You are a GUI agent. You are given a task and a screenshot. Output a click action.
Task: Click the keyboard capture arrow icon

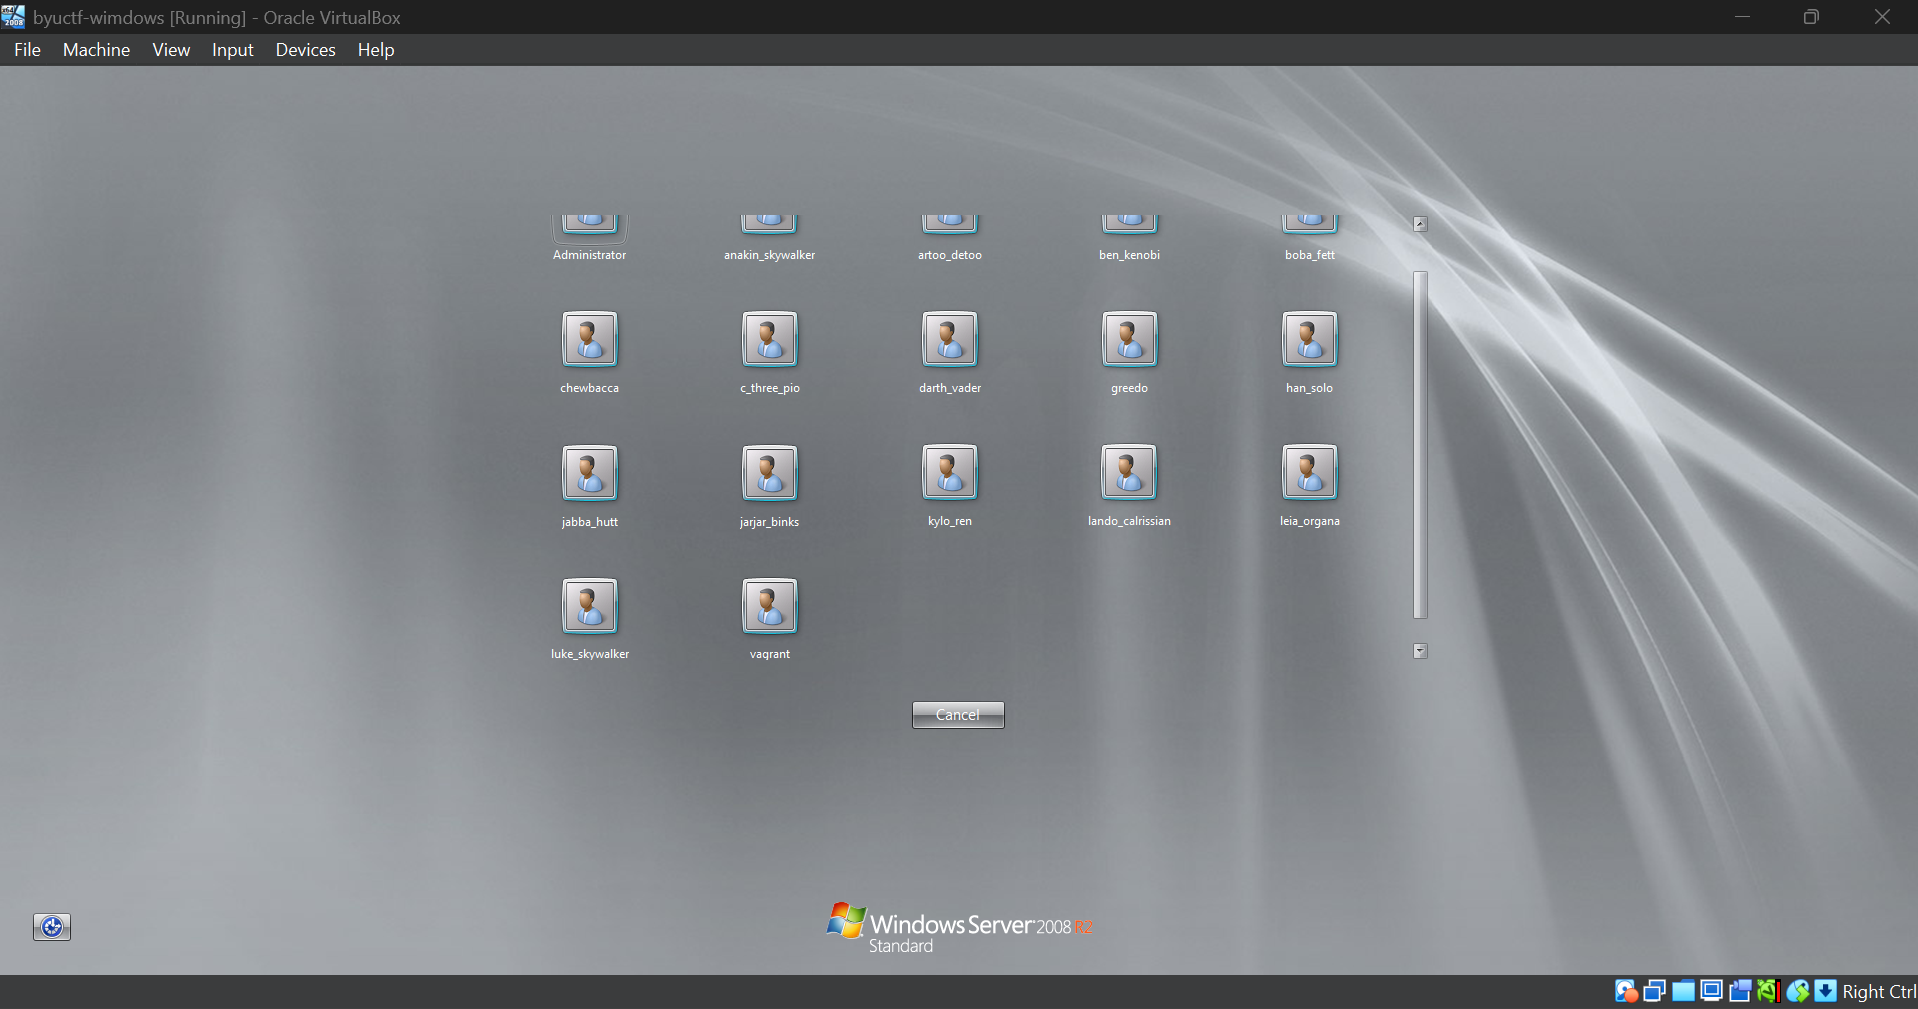coord(1826,991)
